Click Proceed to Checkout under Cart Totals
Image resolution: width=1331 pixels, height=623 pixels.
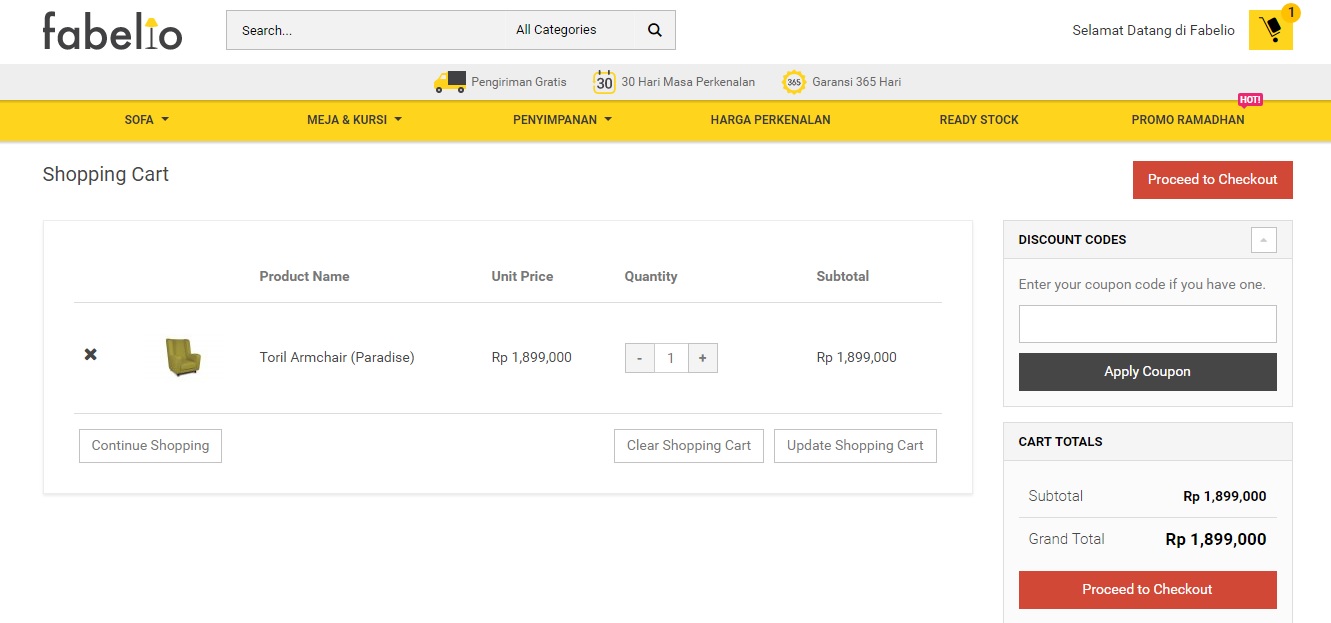tap(1147, 590)
